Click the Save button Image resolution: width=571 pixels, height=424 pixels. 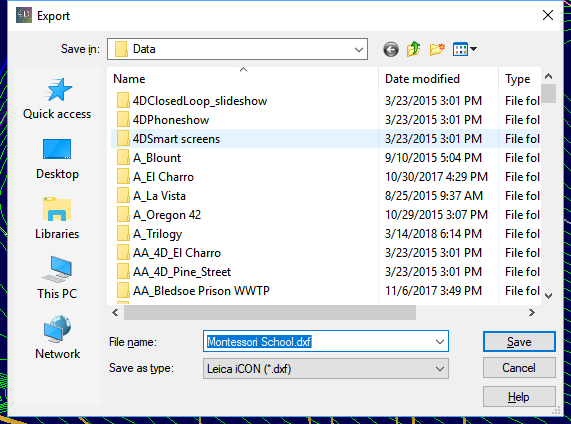pyautogui.click(x=519, y=342)
